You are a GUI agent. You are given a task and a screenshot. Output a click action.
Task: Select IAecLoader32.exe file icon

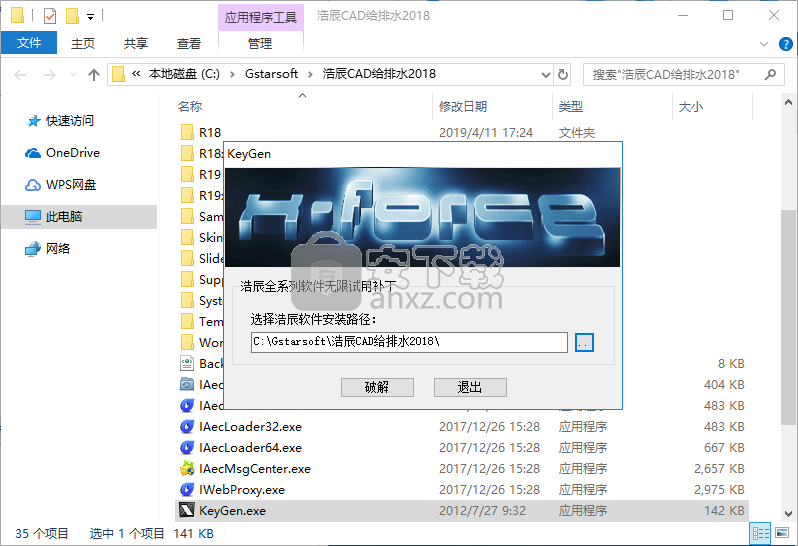pyautogui.click(x=187, y=426)
